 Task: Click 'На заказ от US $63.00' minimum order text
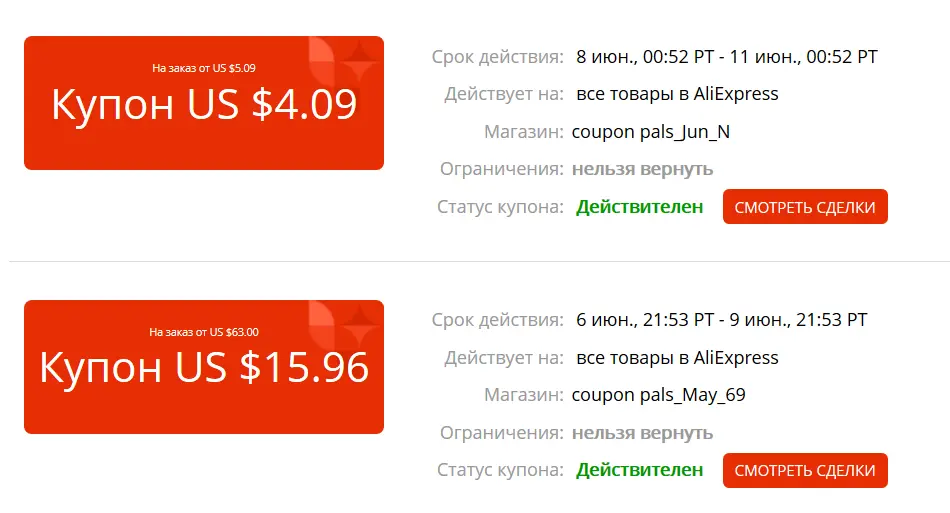click(x=204, y=332)
